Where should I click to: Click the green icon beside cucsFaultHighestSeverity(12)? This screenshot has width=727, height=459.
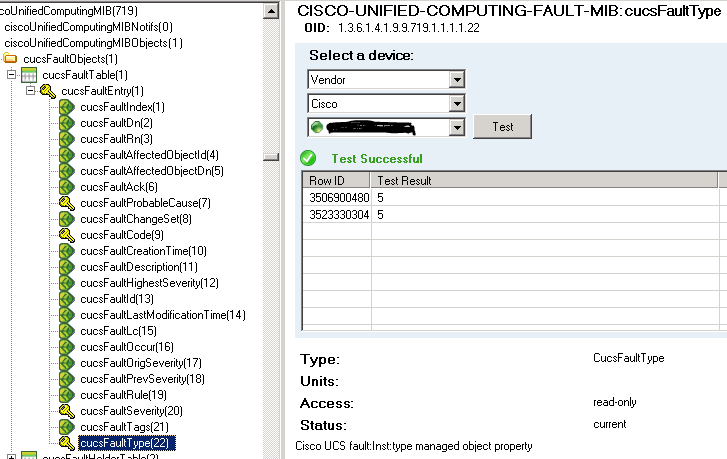[x=67, y=283]
